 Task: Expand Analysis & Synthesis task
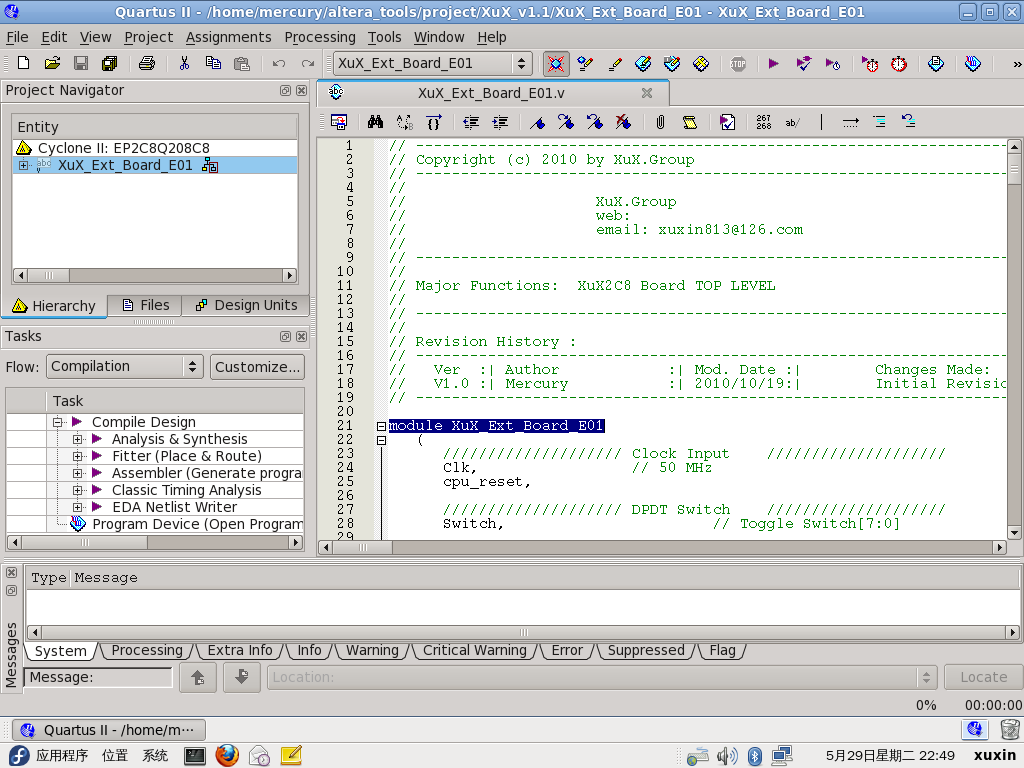[77, 439]
